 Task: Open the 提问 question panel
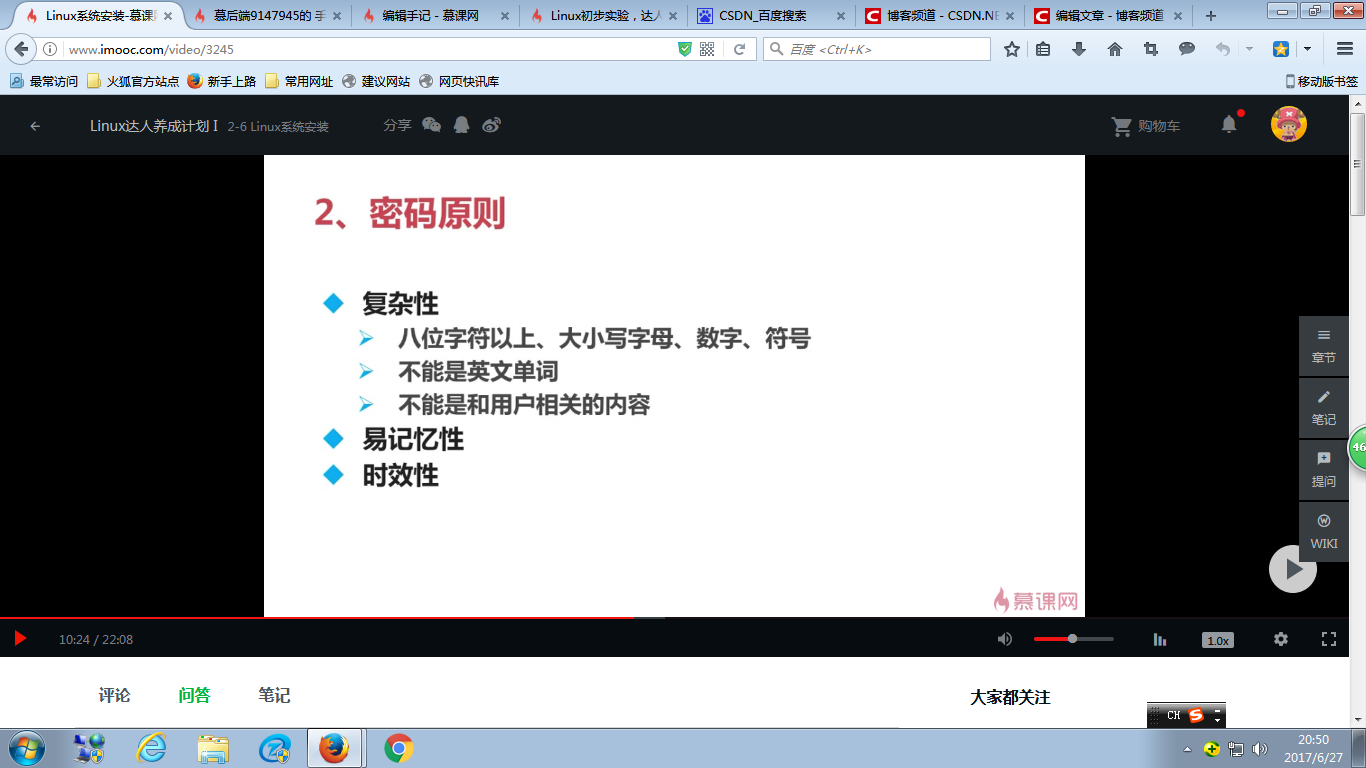(x=1324, y=470)
